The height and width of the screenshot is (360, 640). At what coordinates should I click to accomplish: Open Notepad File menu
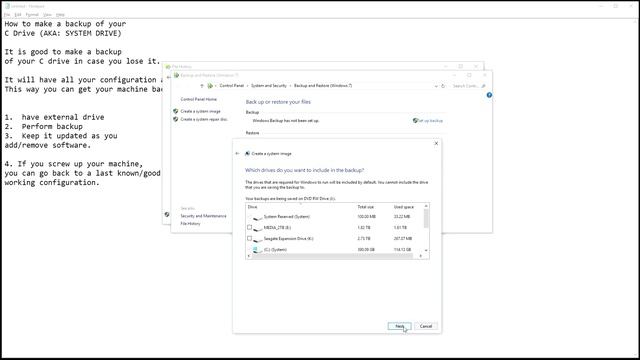(7, 15)
